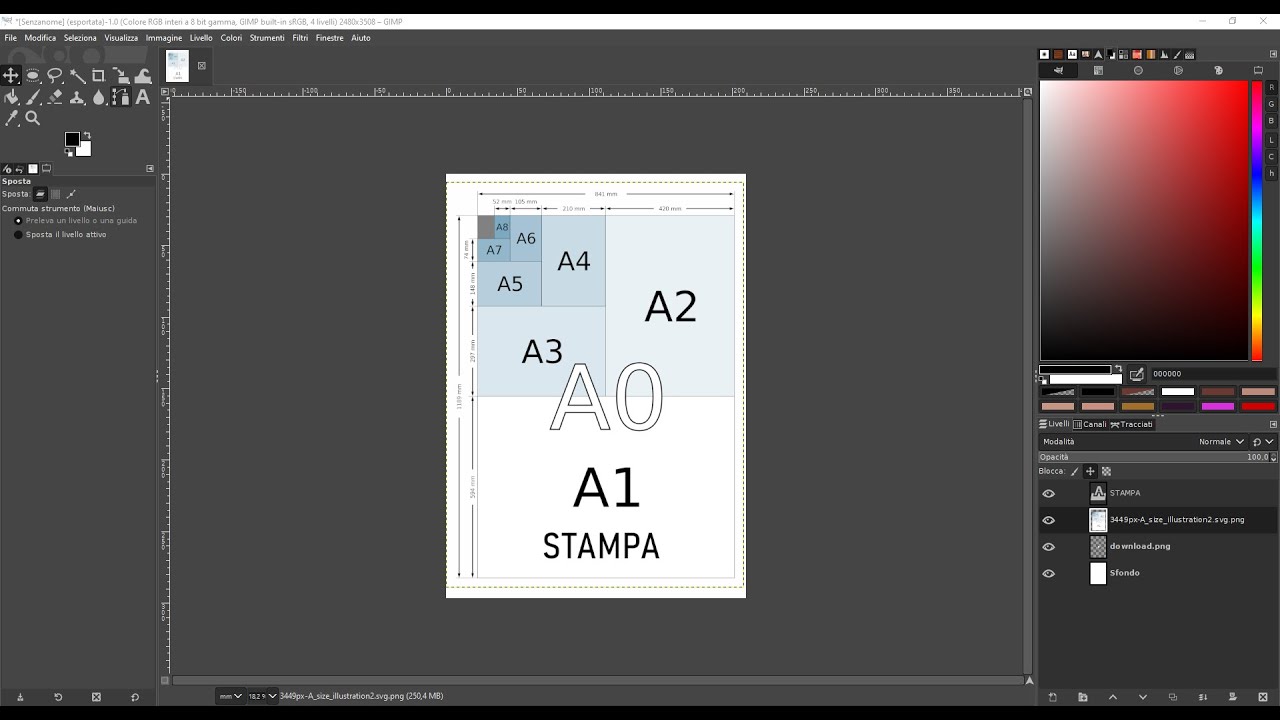Hide the STAMPA layer with its eye icon
The height and width of the screenshot is (720, 1280).
pyautogui.click(x=1048, y=493)
